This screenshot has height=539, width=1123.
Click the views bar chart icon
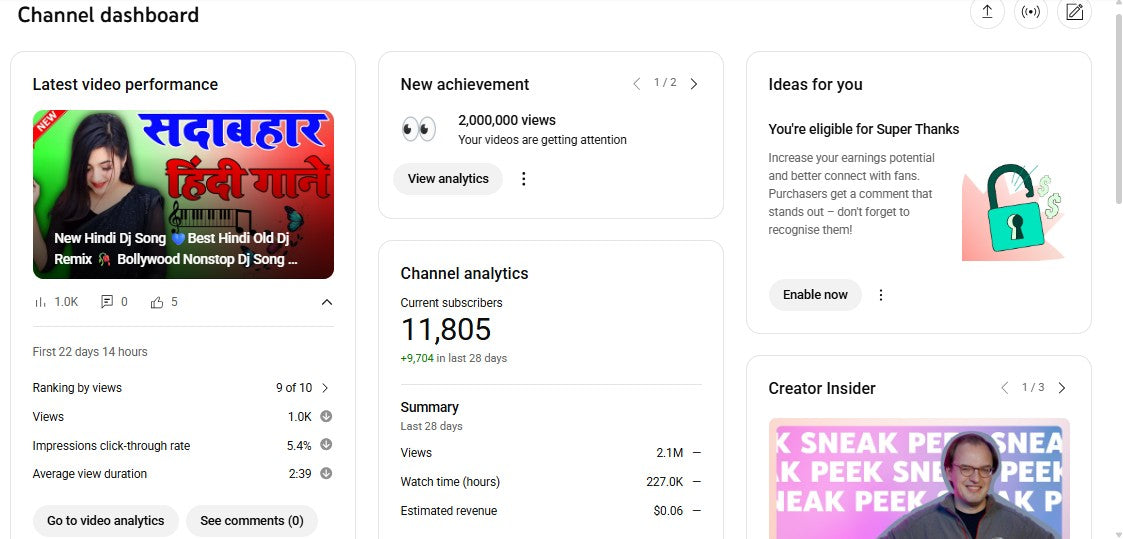tap(41, 302)
